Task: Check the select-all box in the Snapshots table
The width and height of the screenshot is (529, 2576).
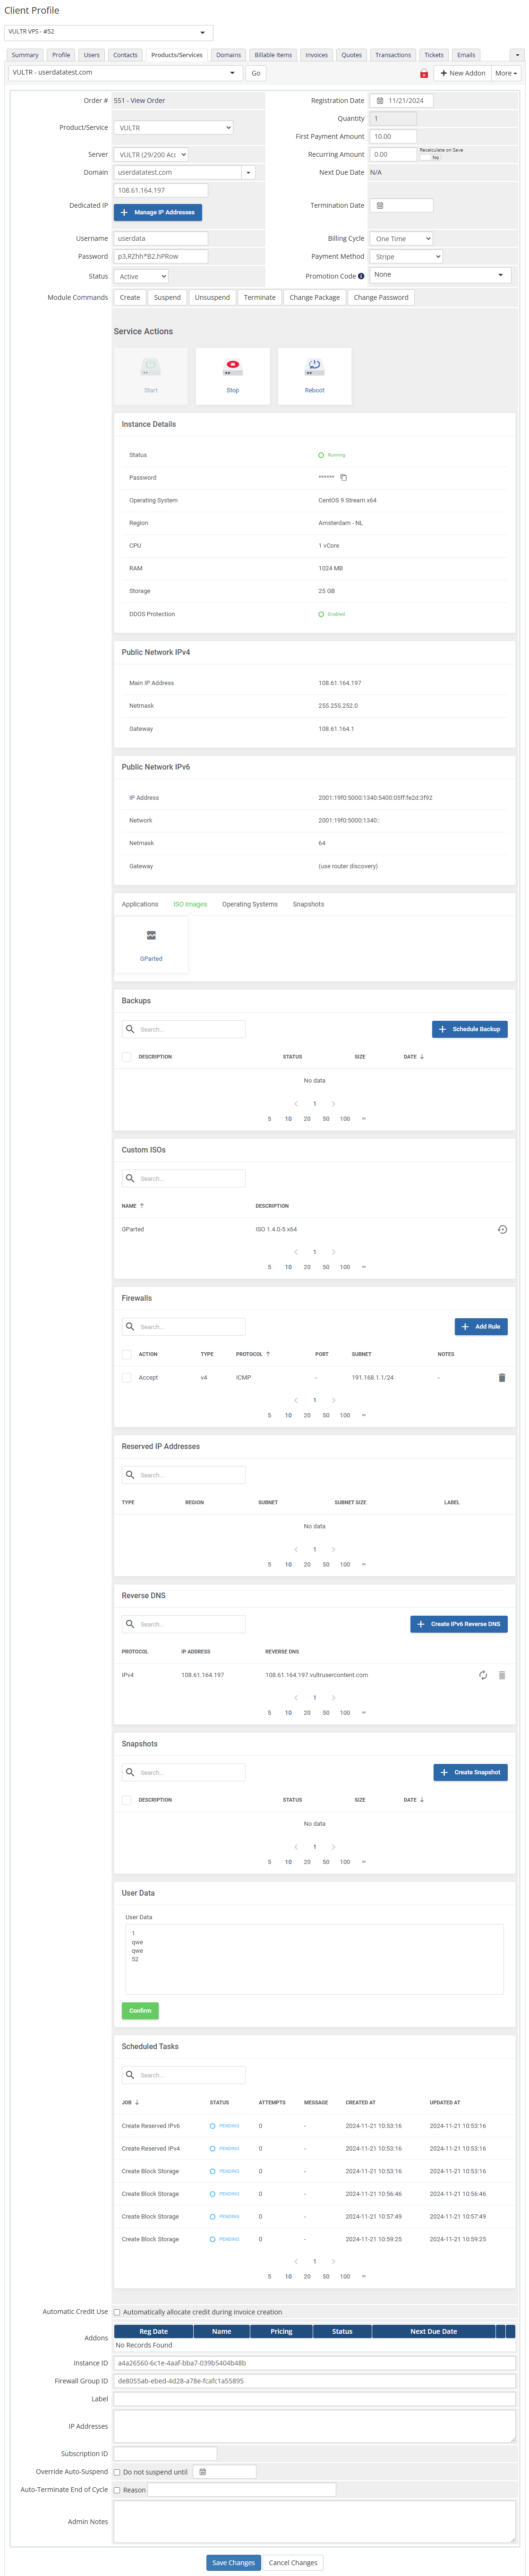Action: pyautogui.click(x=127, y=1800)
